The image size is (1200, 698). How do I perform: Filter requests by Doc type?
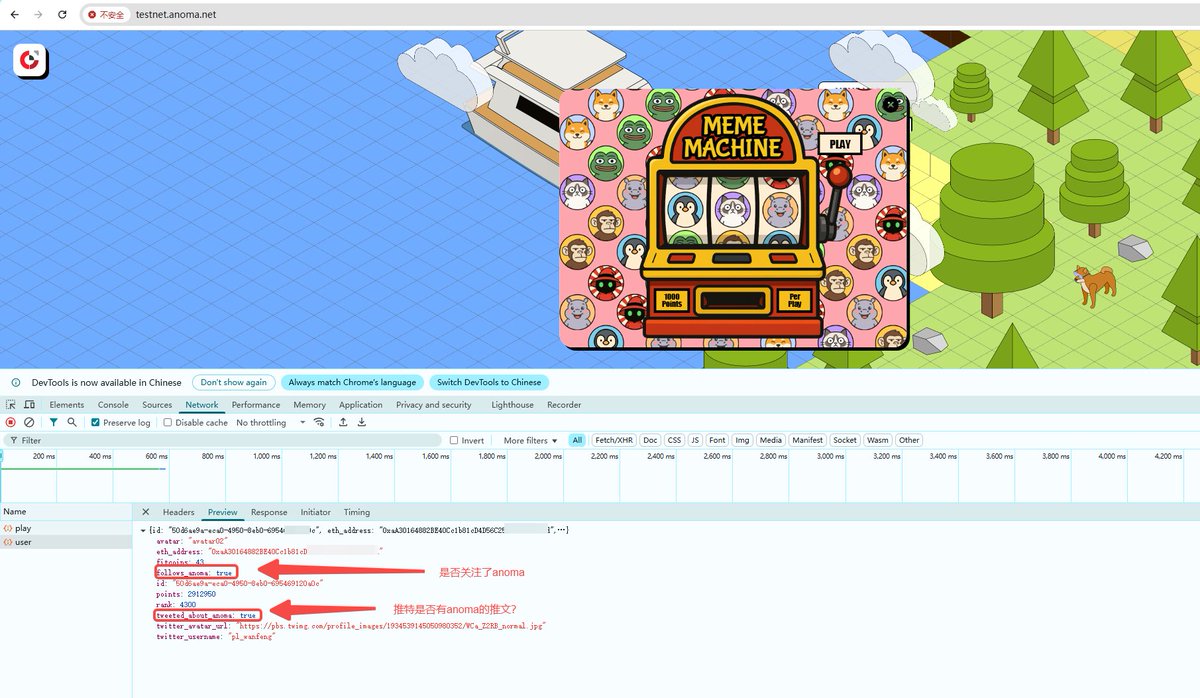[x=651, y=440]
